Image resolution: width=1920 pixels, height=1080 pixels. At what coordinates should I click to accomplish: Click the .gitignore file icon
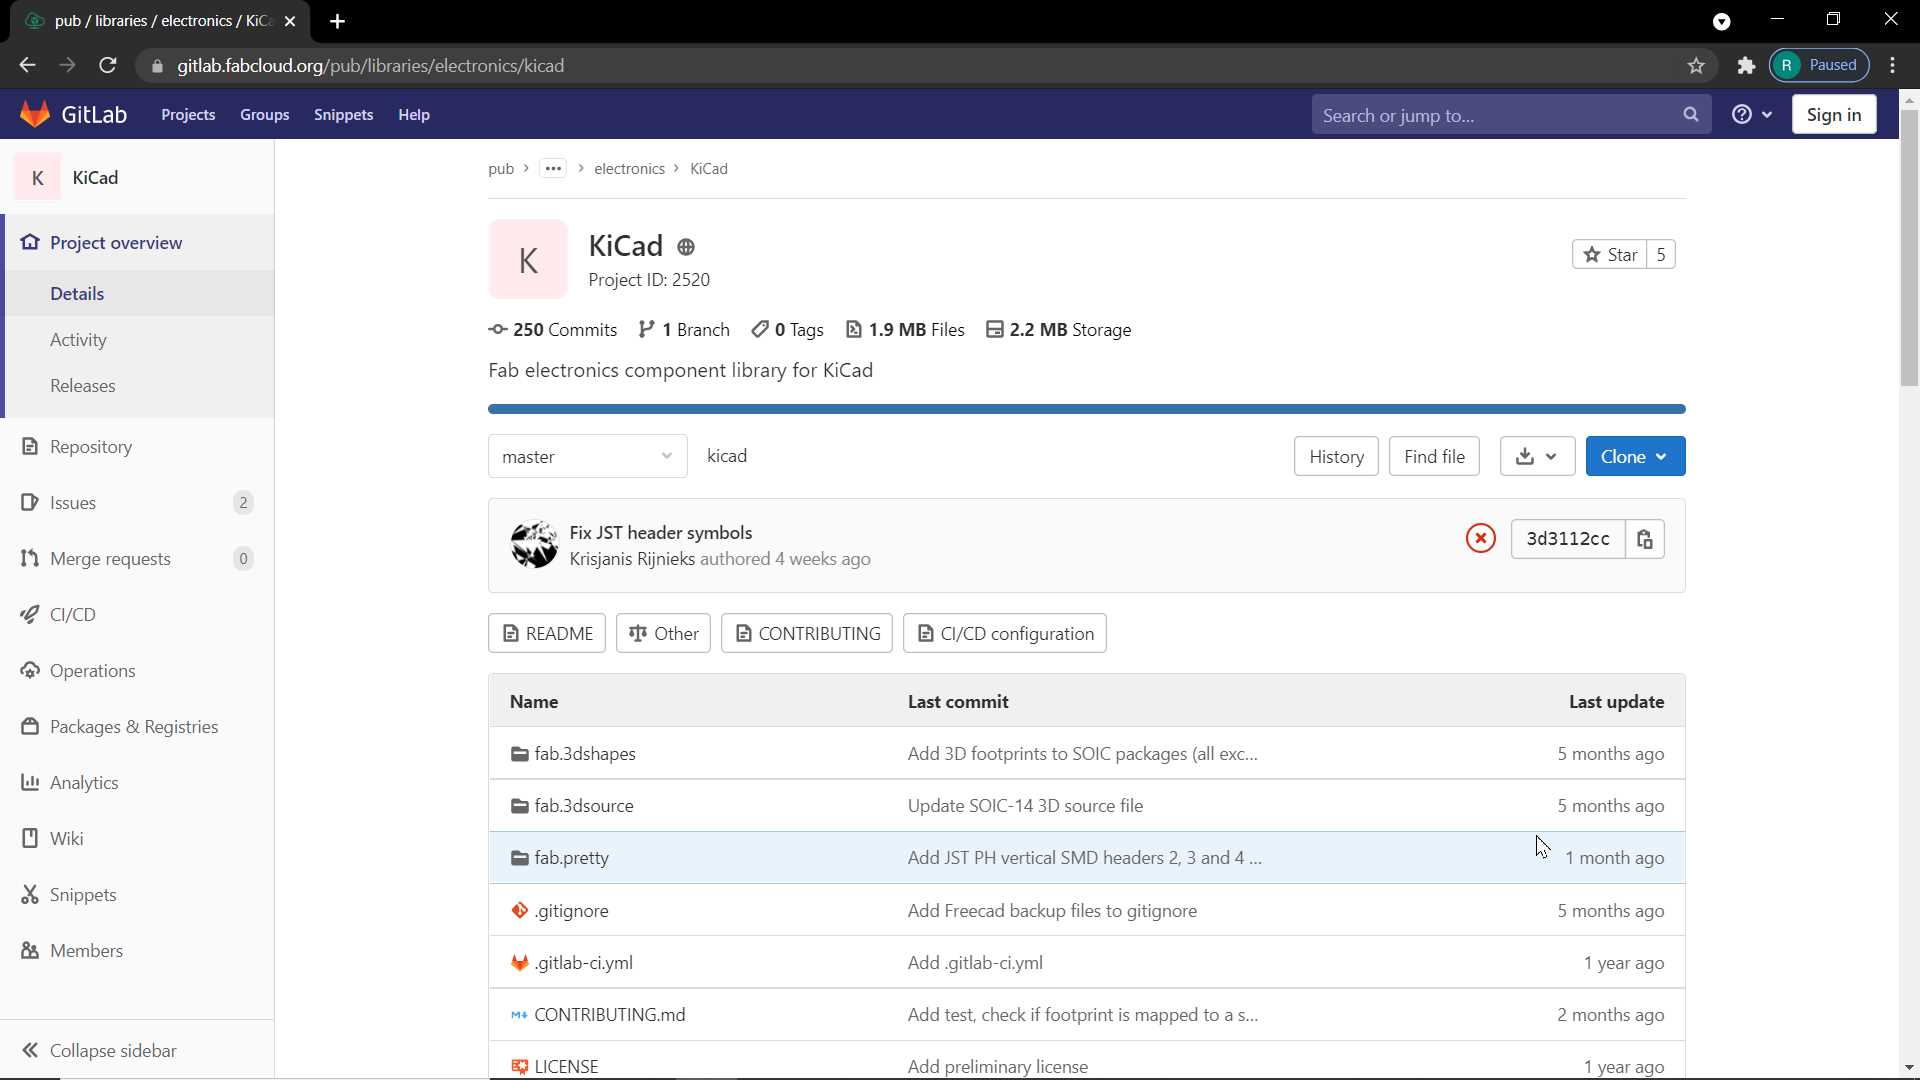click(x=519, y=911)
